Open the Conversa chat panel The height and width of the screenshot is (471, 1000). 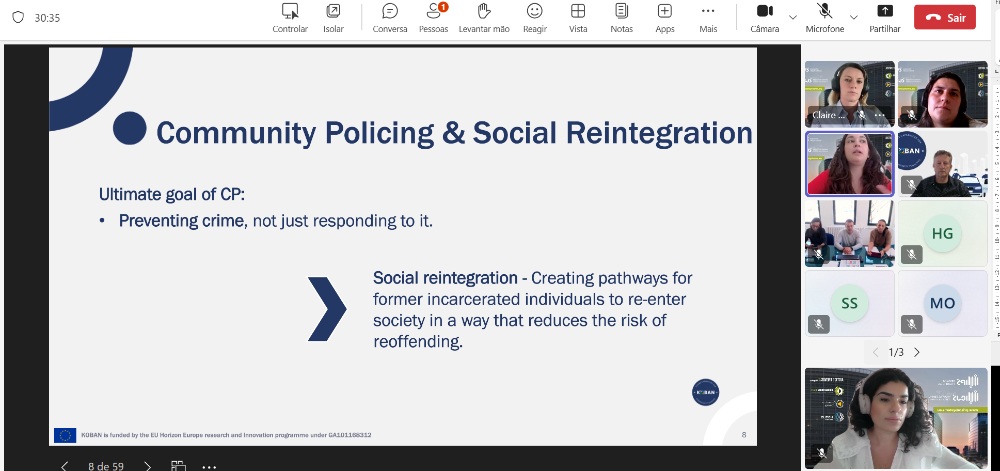390,18
